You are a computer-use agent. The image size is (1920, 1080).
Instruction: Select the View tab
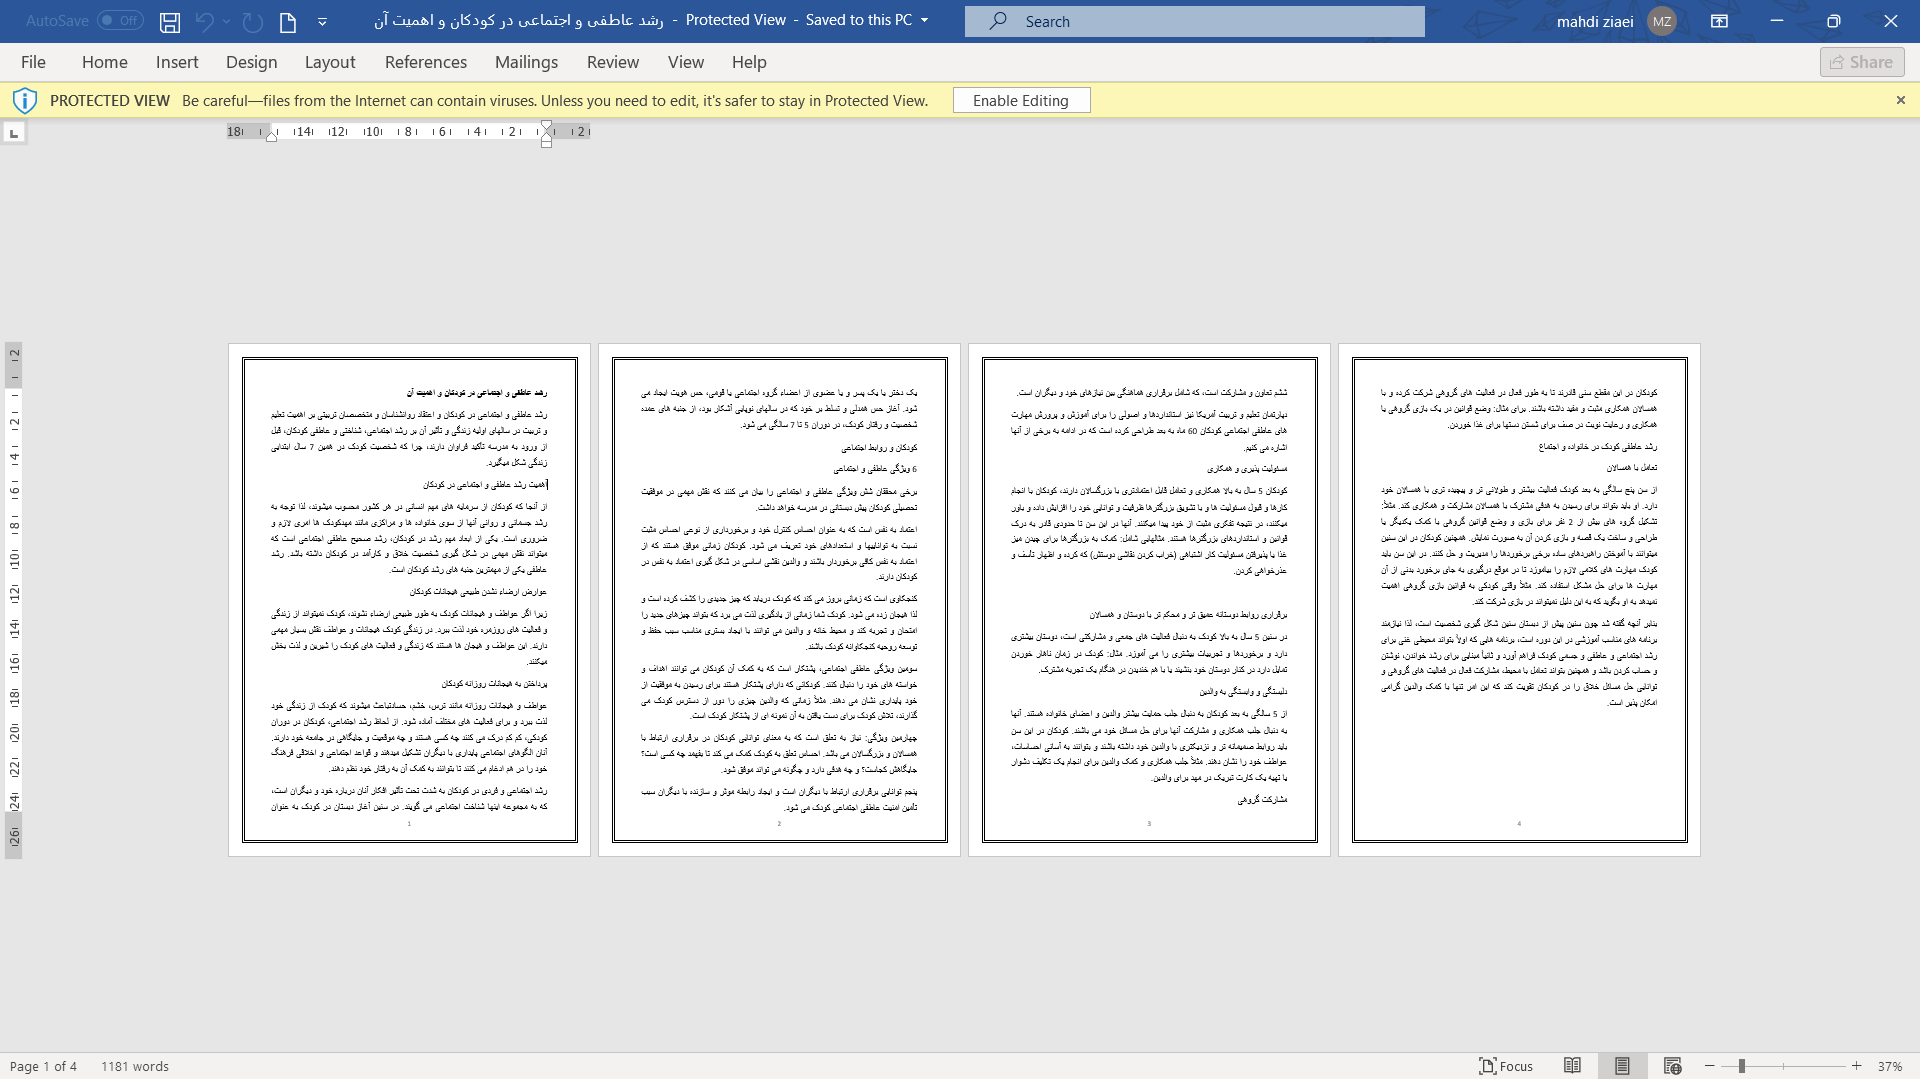coord(686,62)
